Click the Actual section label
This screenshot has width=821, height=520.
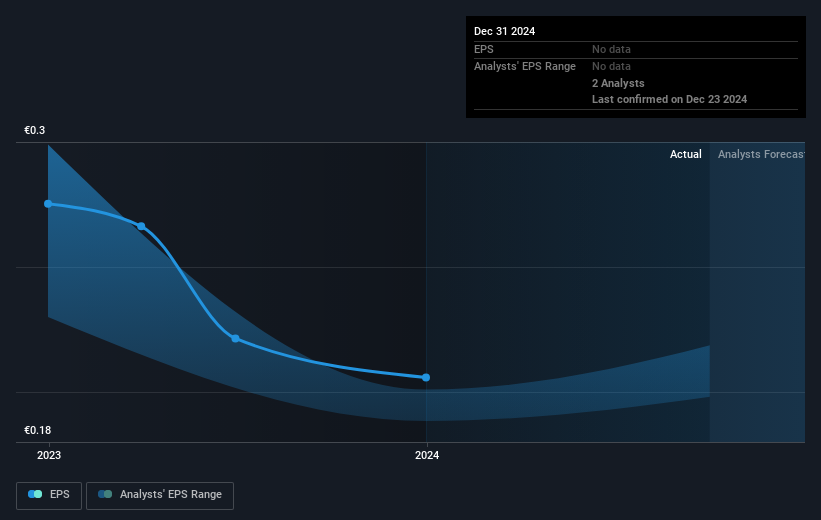[x=685, y=154]
